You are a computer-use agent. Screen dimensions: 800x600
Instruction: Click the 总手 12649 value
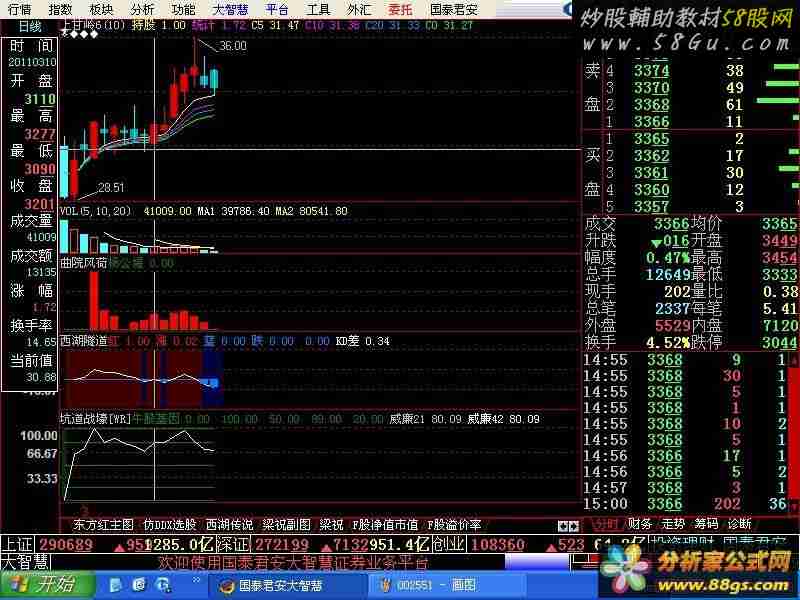tap(667, 274)
